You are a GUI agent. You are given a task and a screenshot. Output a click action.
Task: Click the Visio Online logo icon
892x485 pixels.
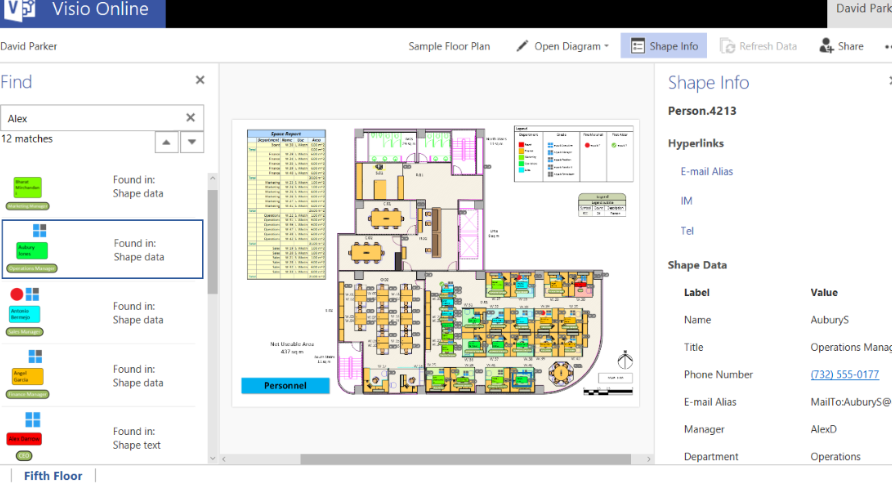pyautogui.click(x=20, y=10)
